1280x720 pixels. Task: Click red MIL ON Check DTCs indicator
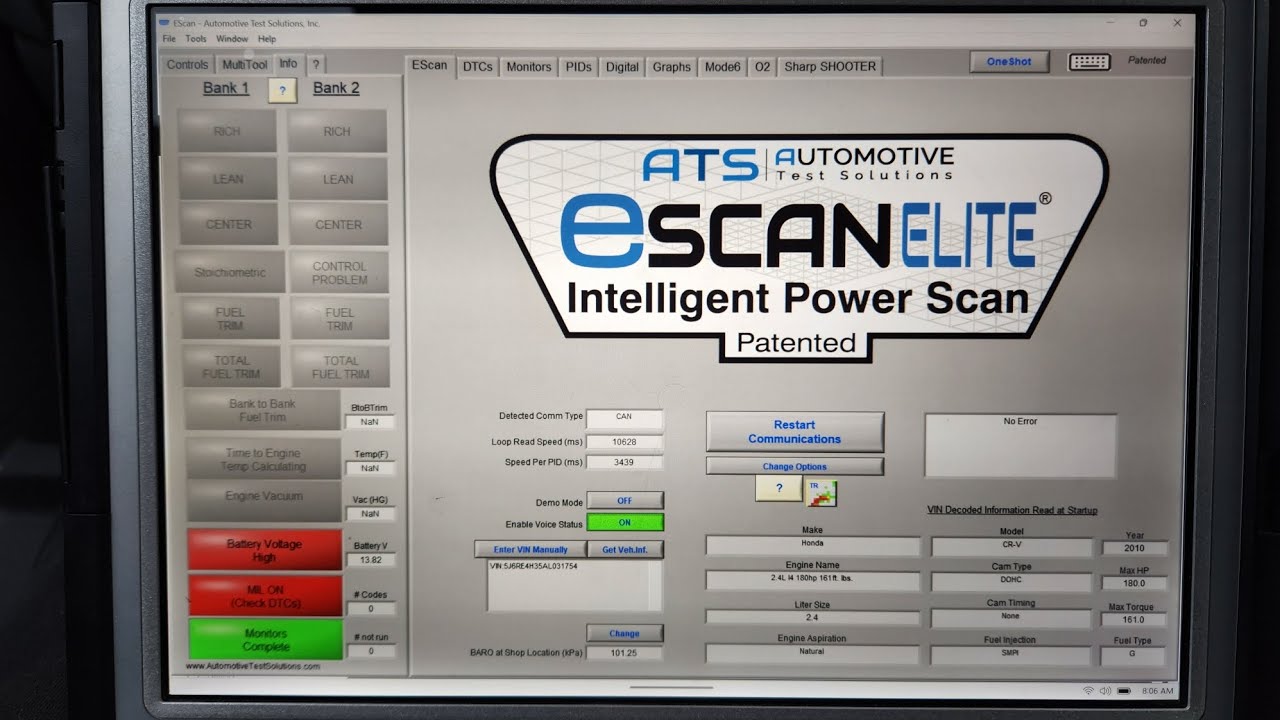point(266,596)
